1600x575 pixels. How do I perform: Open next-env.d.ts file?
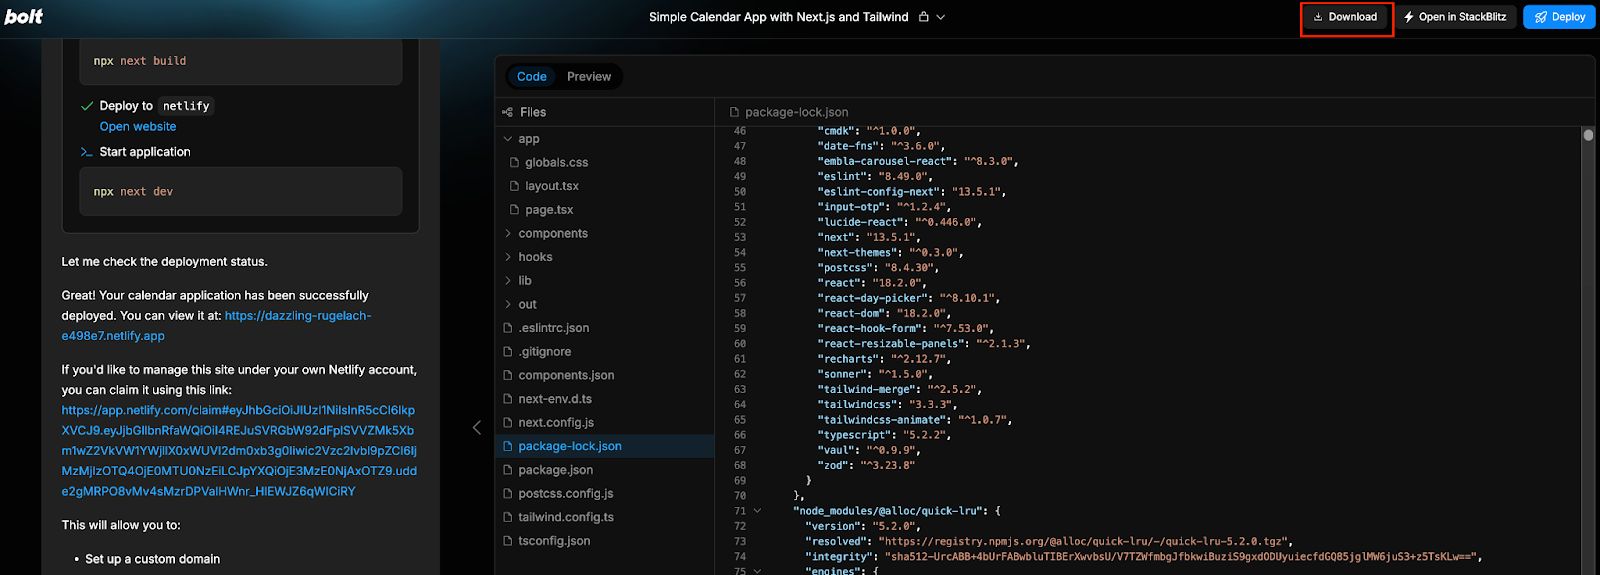(555, 399)
